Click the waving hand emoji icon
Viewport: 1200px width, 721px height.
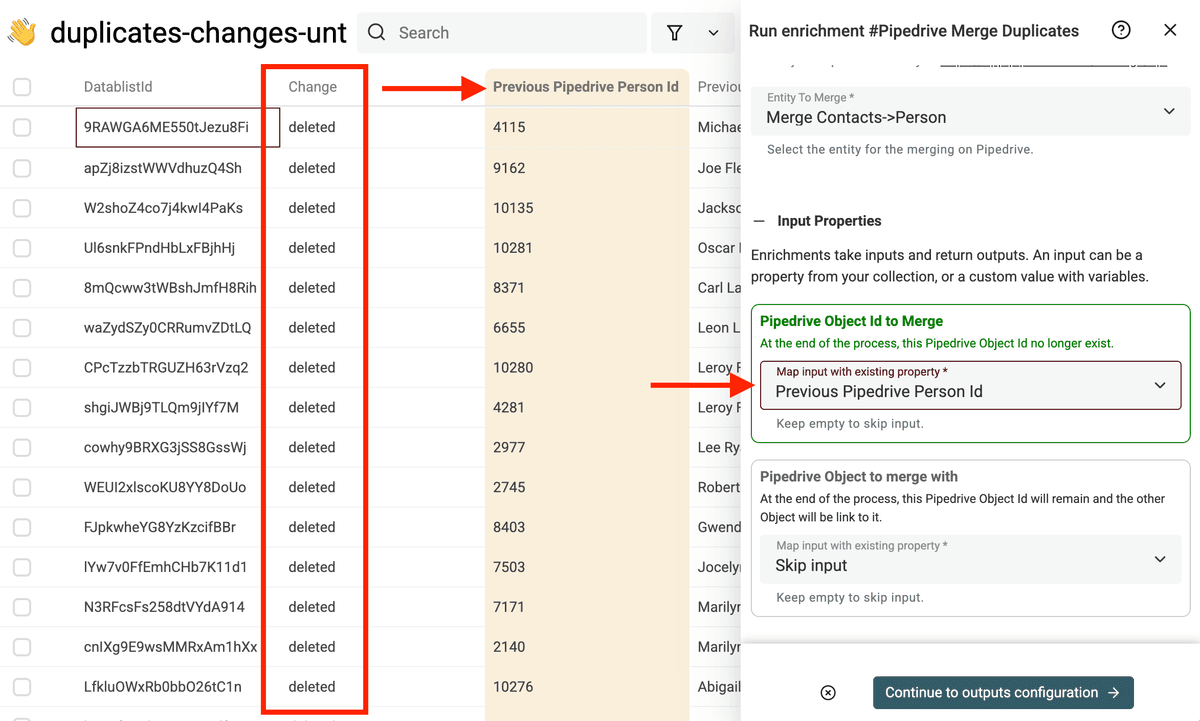22,32
